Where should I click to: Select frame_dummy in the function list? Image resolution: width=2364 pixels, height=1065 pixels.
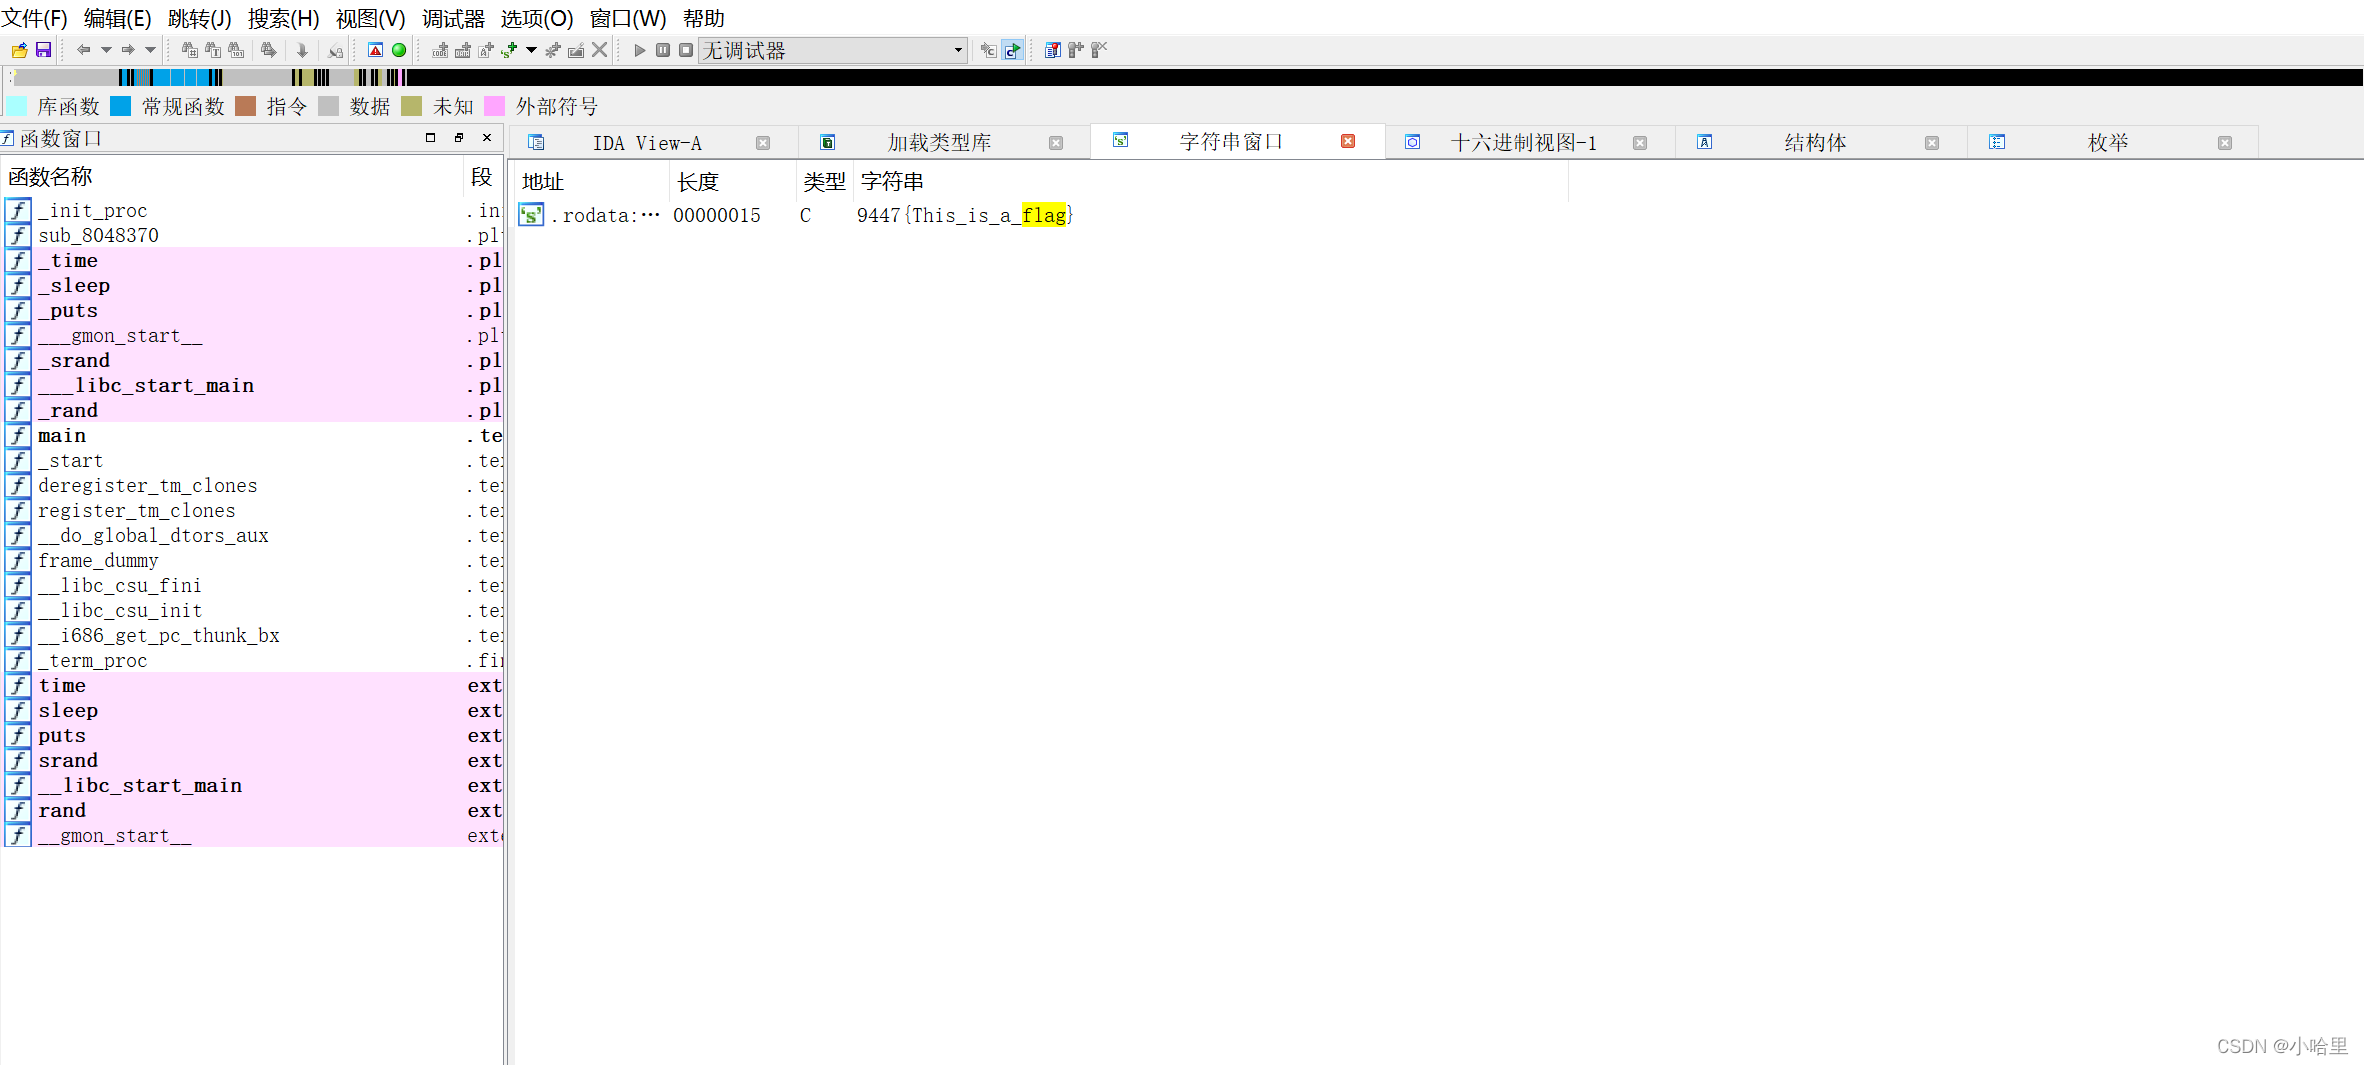point(252,561)
